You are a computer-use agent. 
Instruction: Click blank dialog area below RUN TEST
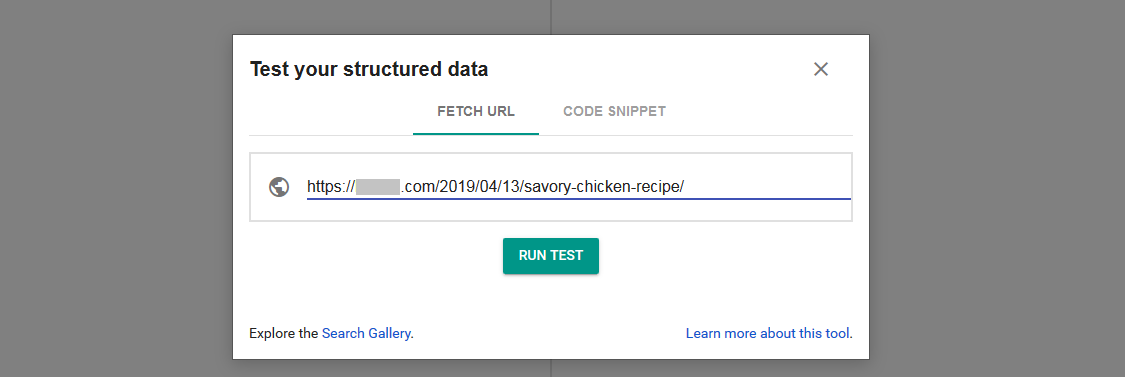point(550,300)
